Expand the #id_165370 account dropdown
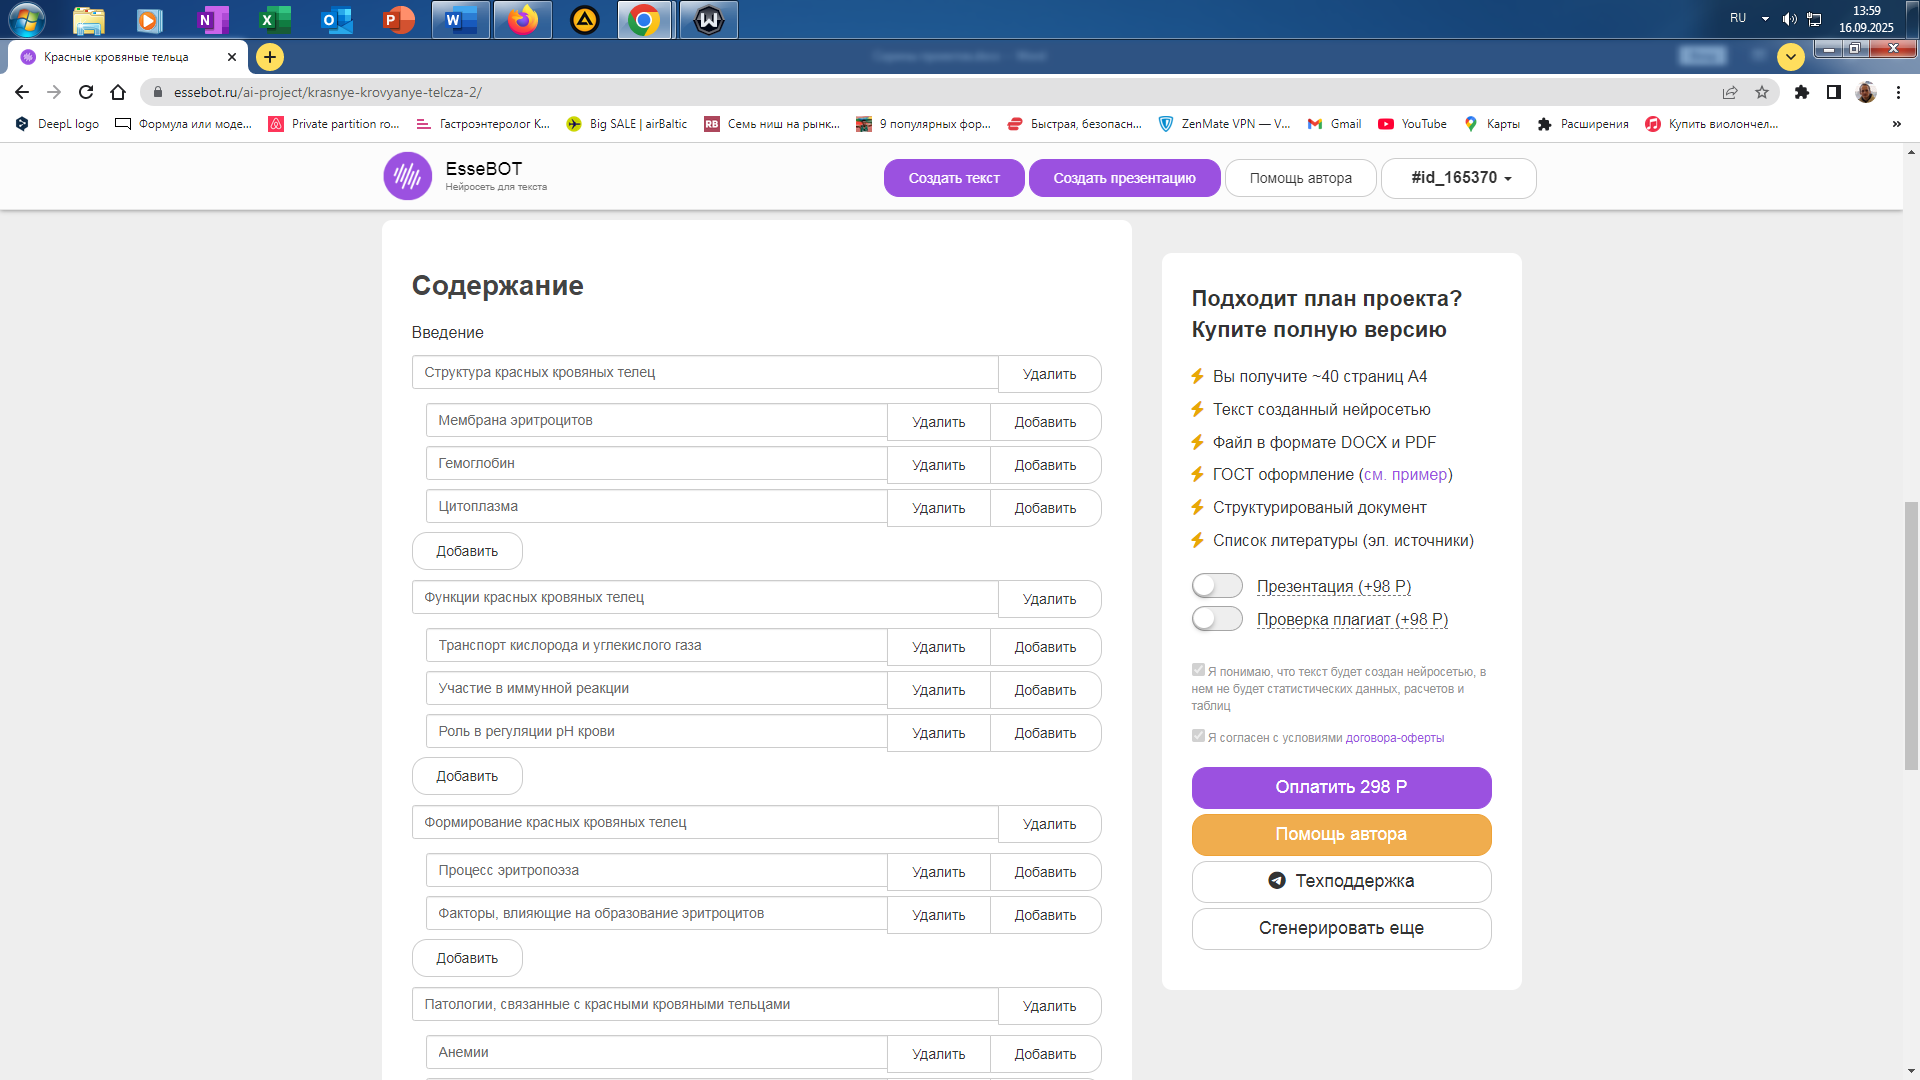 pyautogui.click(x=1459, y=178)
